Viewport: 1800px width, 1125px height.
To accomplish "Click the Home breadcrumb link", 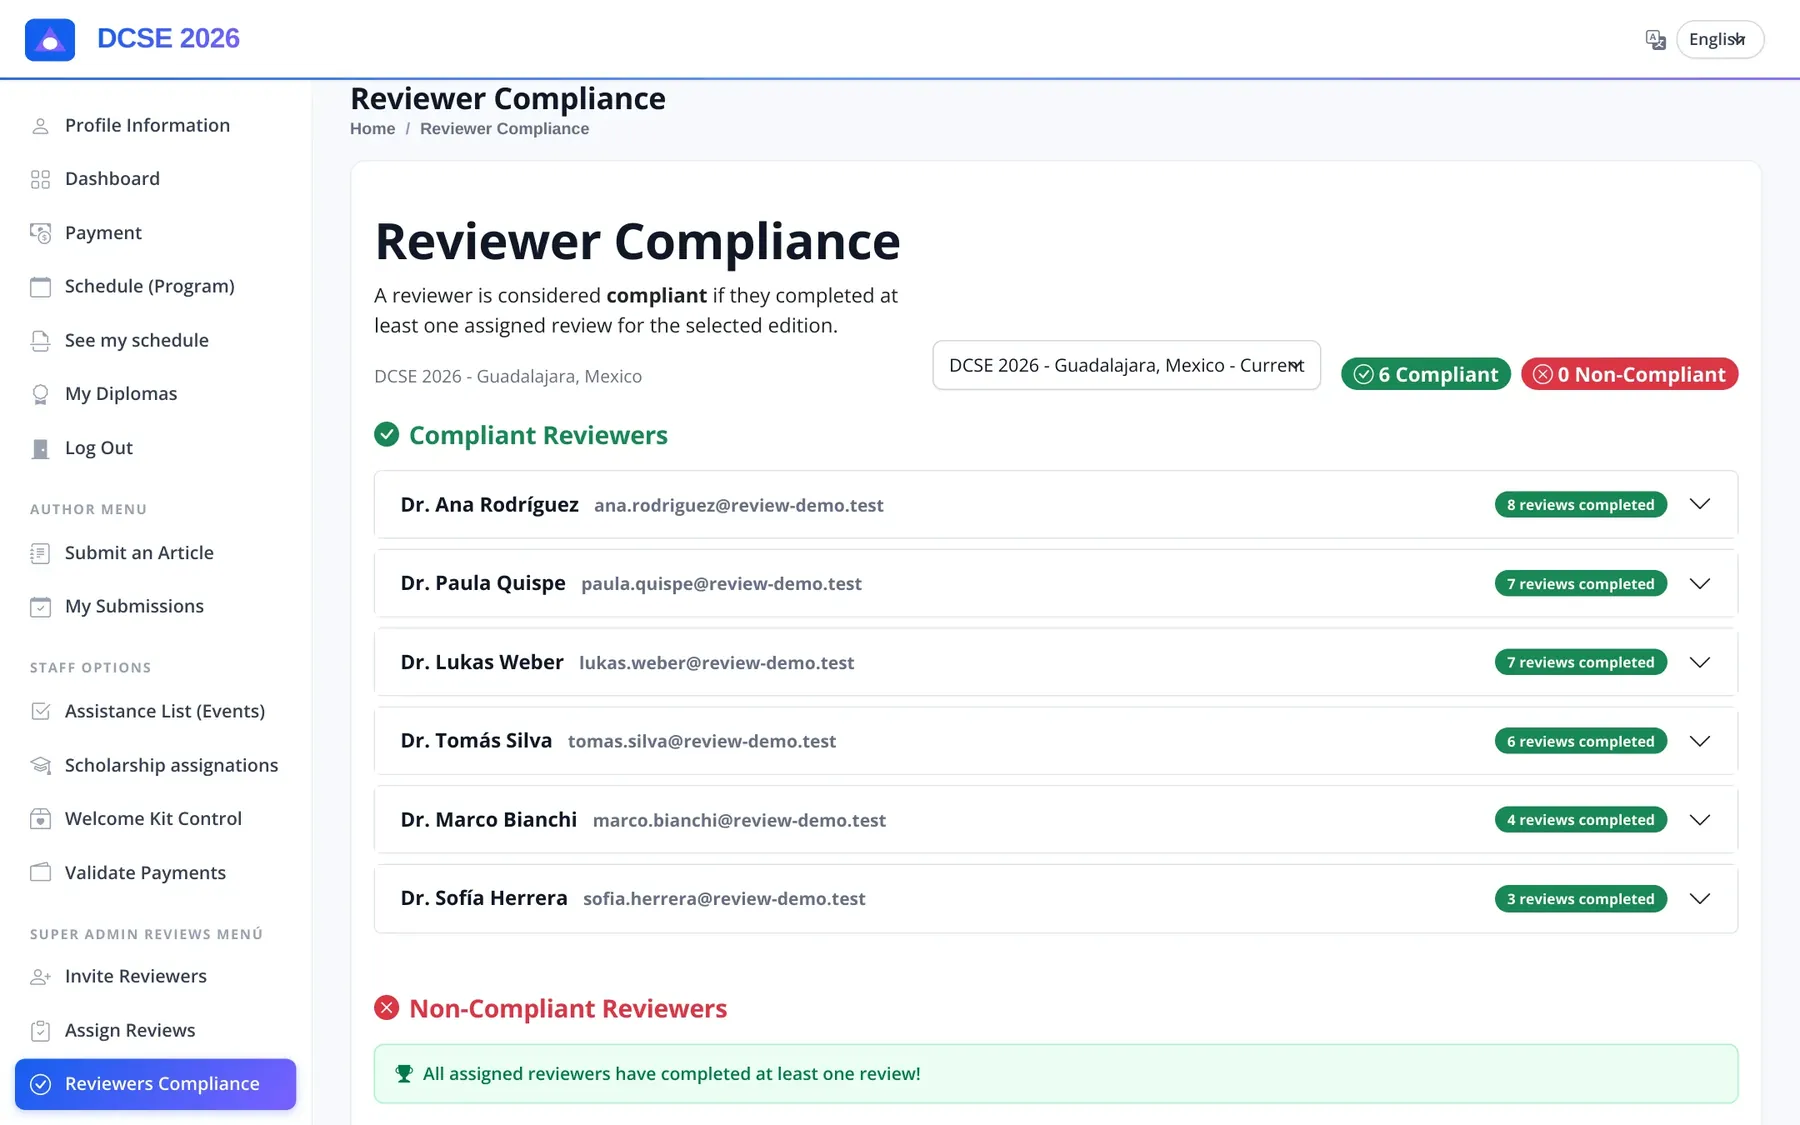I will click(372, 129).
